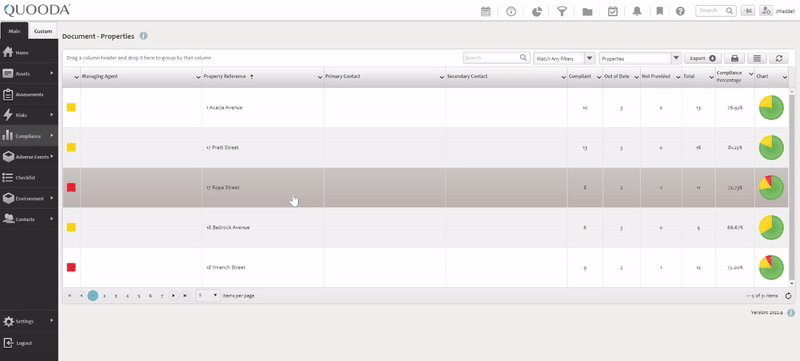Open Property Reference column filter arrow
Screen dimensions: 800x361
(x=319, y=77)
